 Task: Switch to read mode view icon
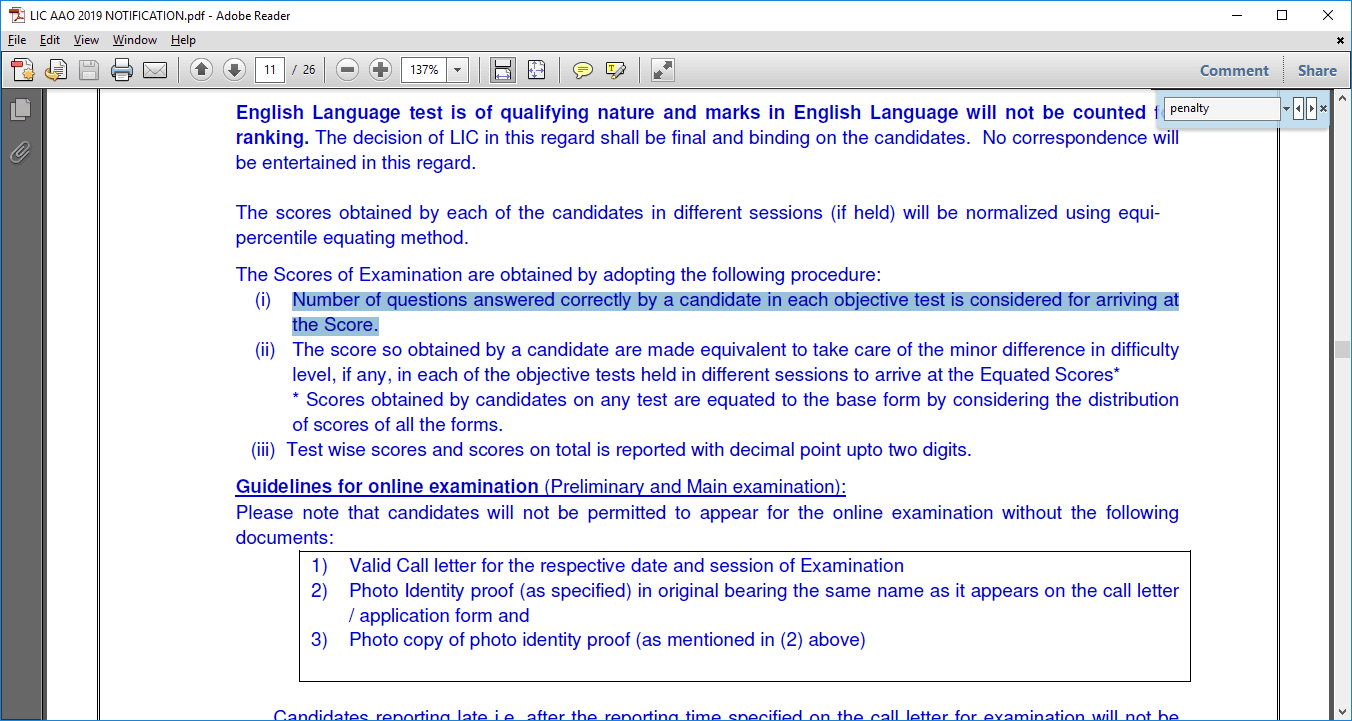(x=662, y=70)
